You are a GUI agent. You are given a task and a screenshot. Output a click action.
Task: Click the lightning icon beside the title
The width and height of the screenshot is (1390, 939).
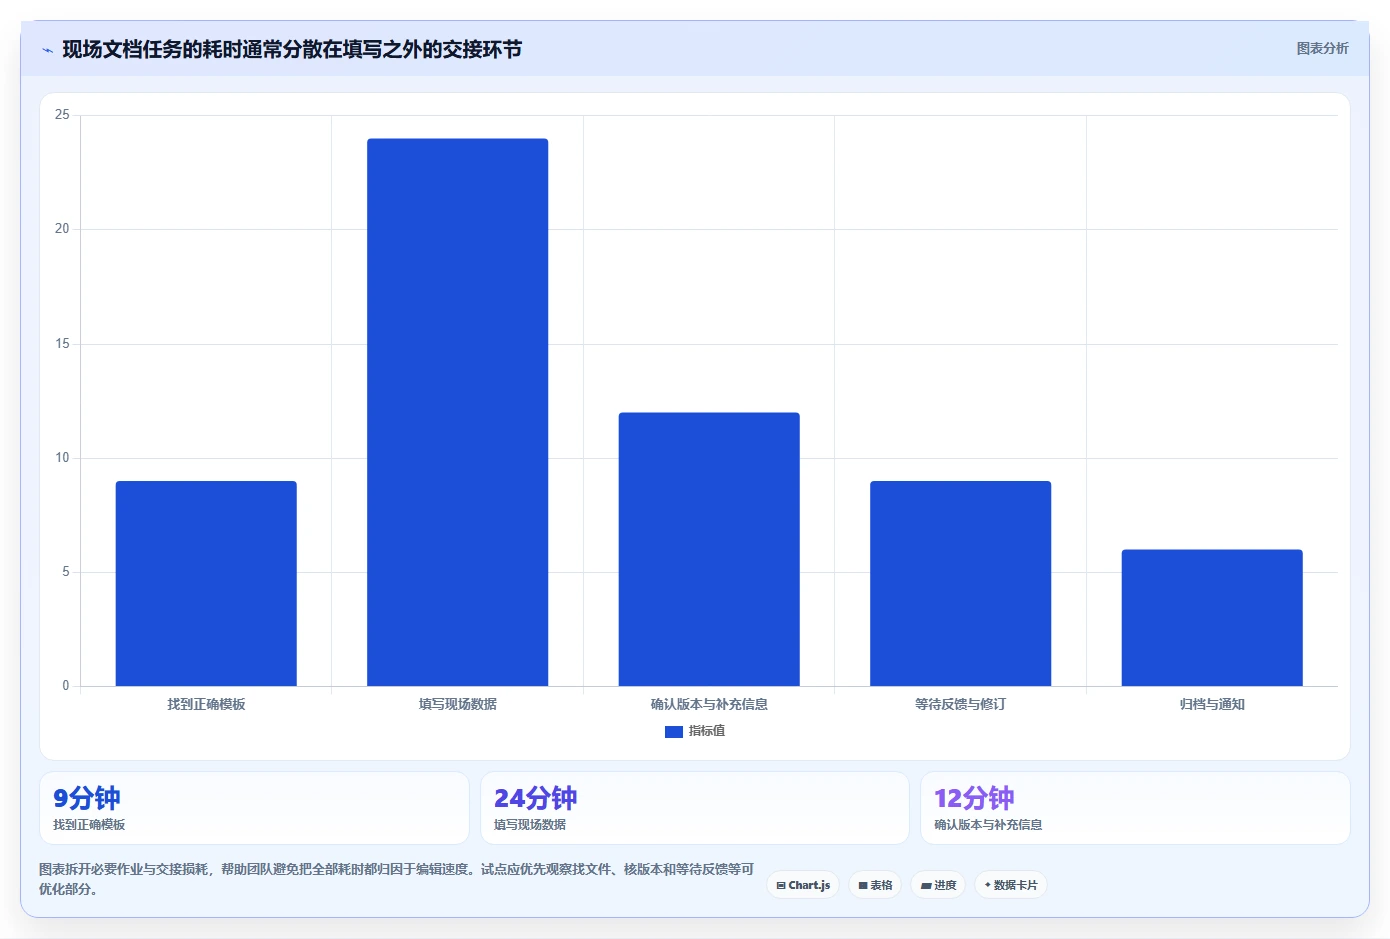47,50
